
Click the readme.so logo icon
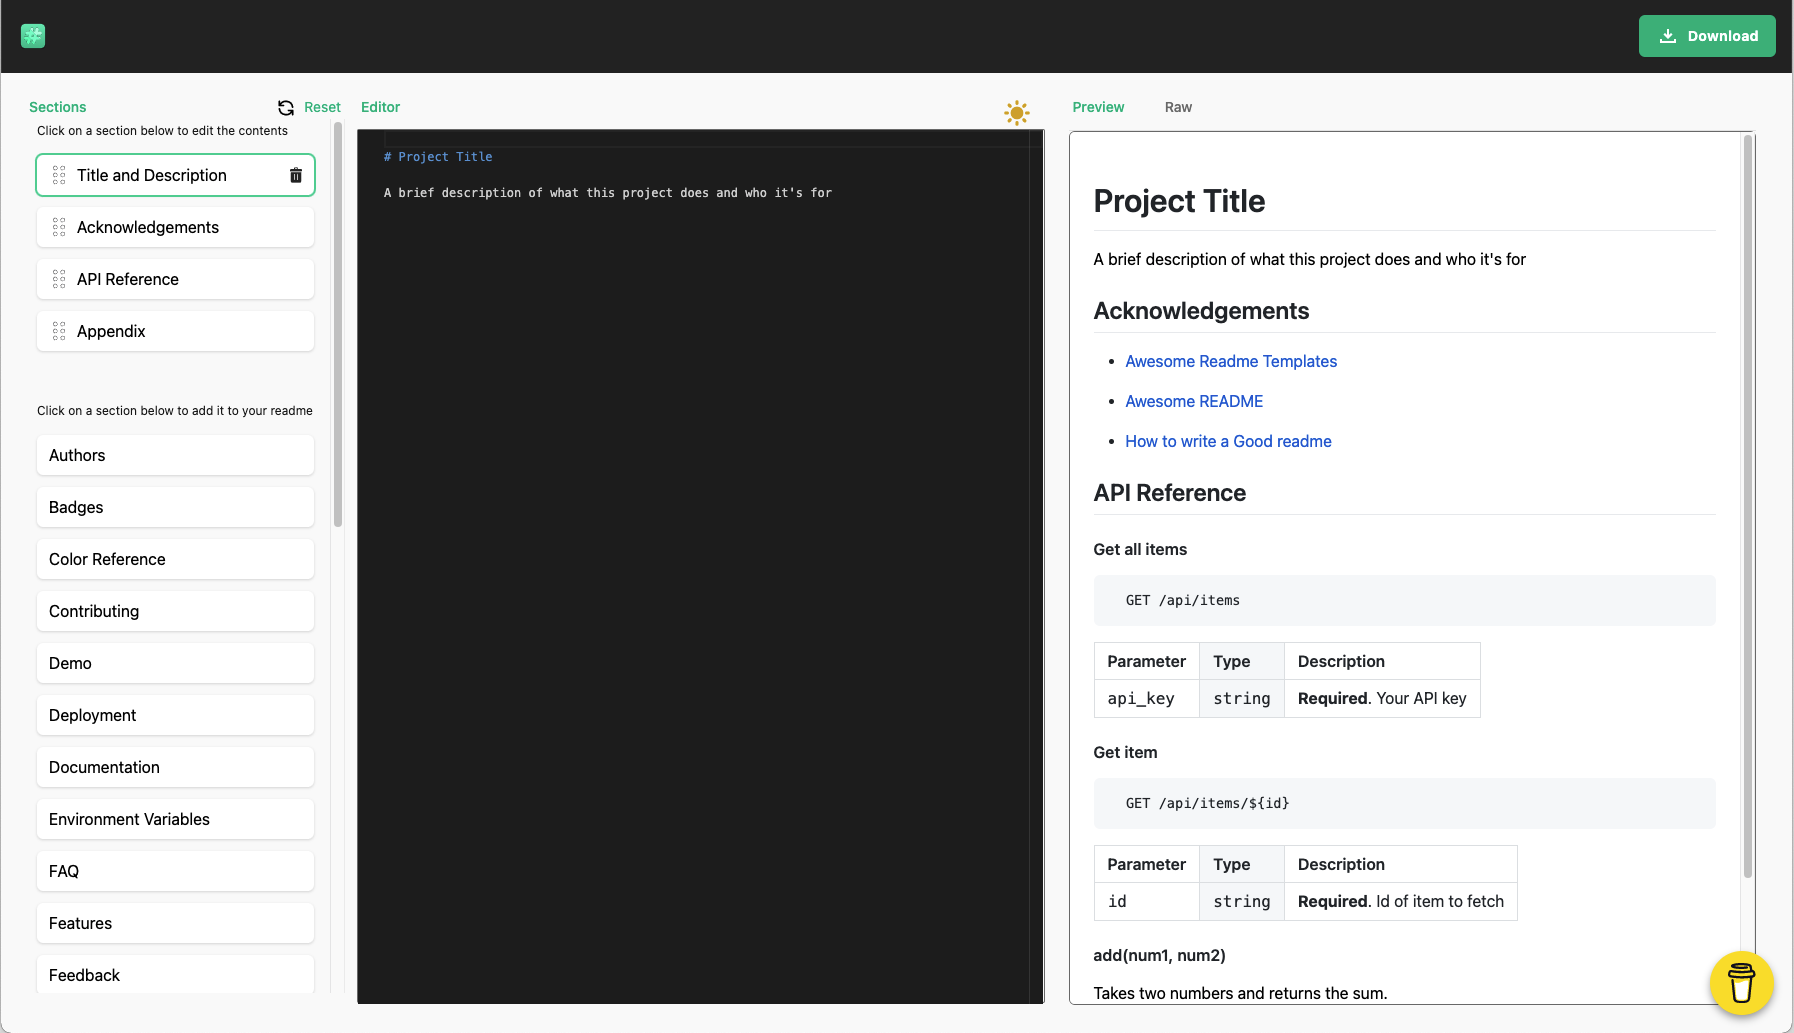33,35
